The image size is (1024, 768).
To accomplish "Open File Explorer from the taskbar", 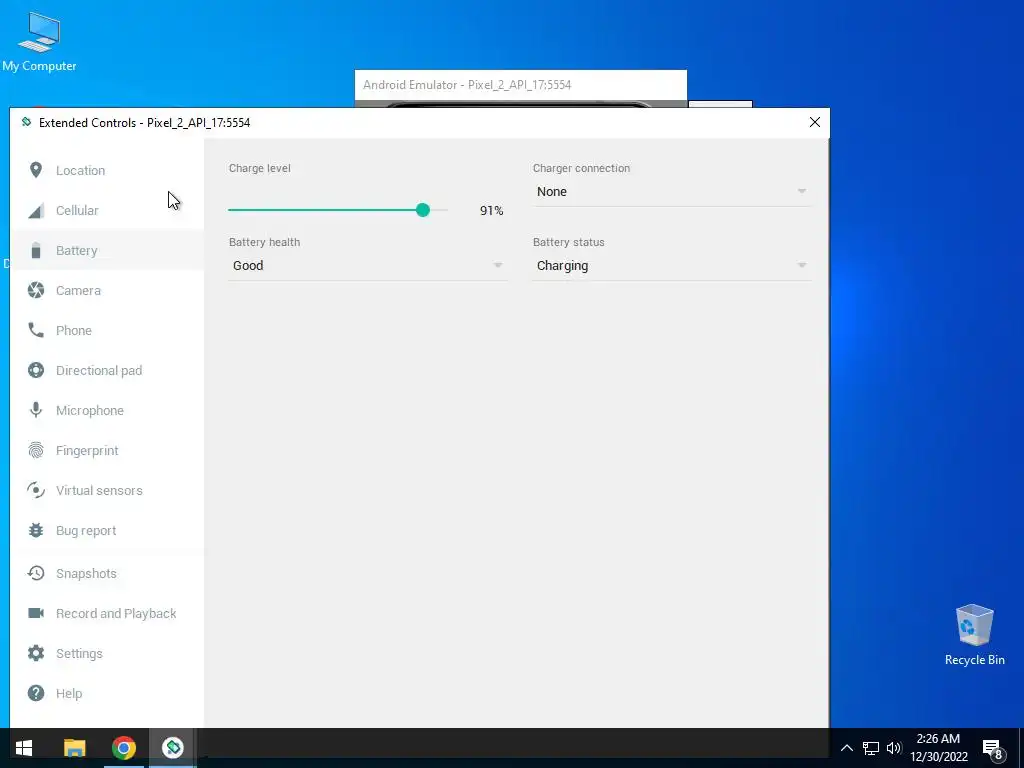I will coord(74,748).
